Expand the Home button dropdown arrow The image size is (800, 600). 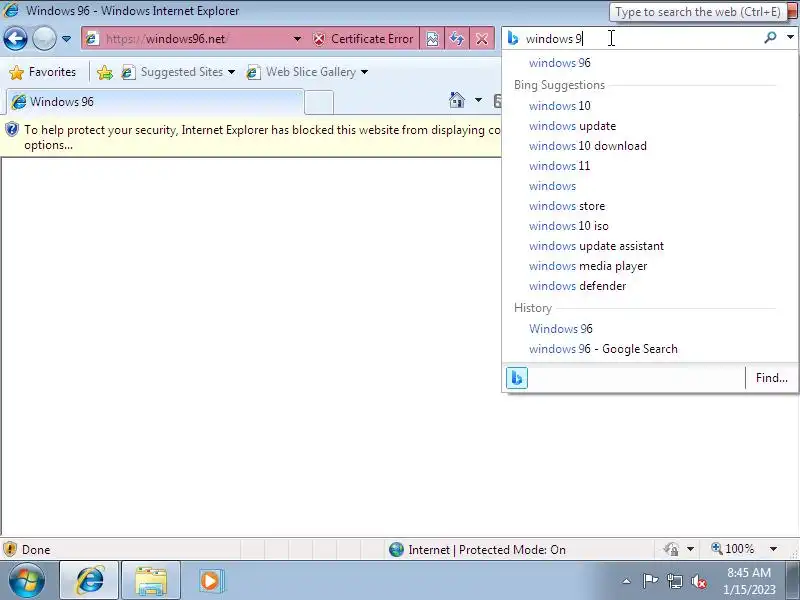478,100
